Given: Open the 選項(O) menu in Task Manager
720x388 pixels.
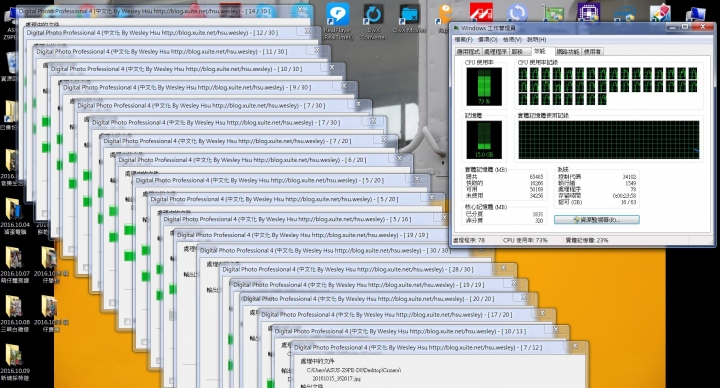Looking at the screenshot, I should tap(488, 39).
